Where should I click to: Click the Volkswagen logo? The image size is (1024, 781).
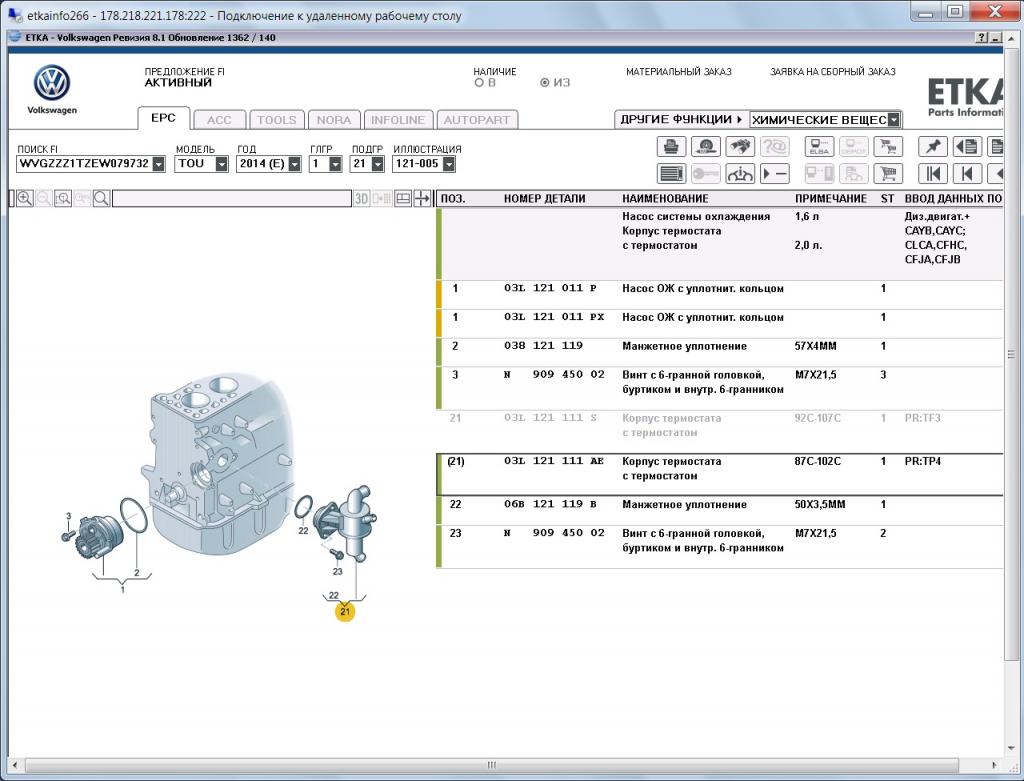pyautogui.click(x=52, y=83)
